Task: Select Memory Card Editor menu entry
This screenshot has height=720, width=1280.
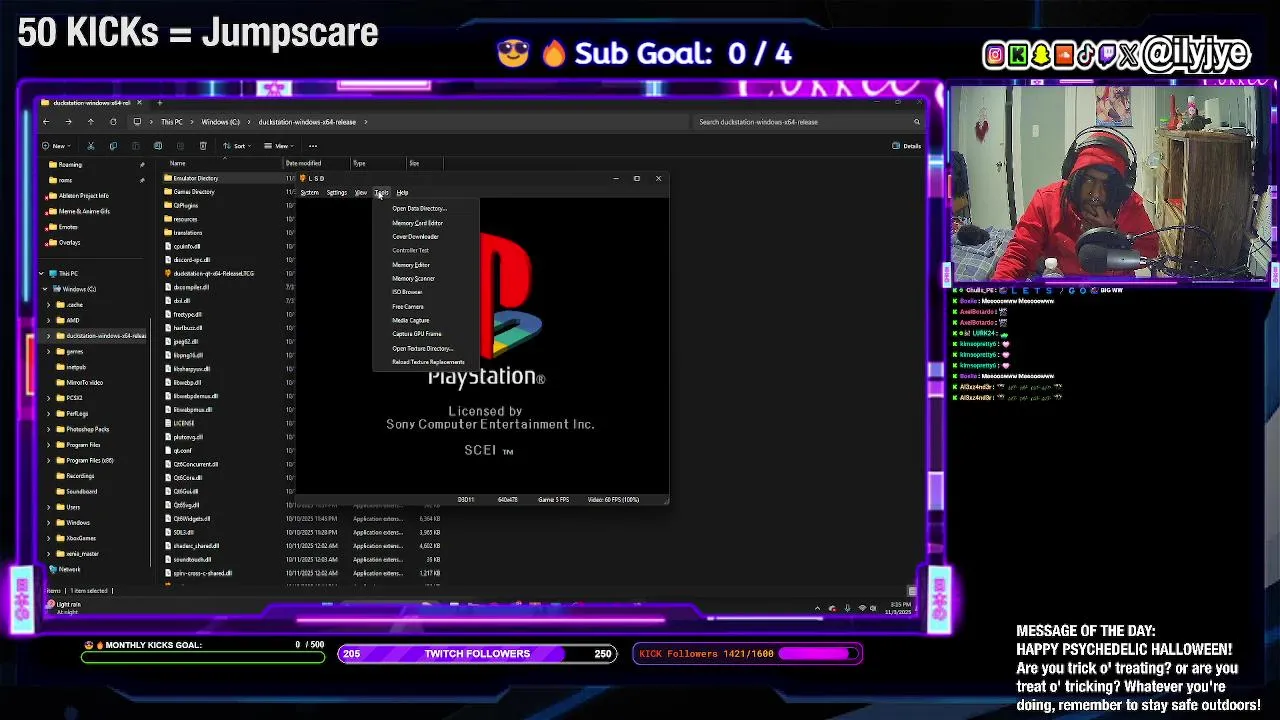Action: pyautogui.click(x=426, y=223)
